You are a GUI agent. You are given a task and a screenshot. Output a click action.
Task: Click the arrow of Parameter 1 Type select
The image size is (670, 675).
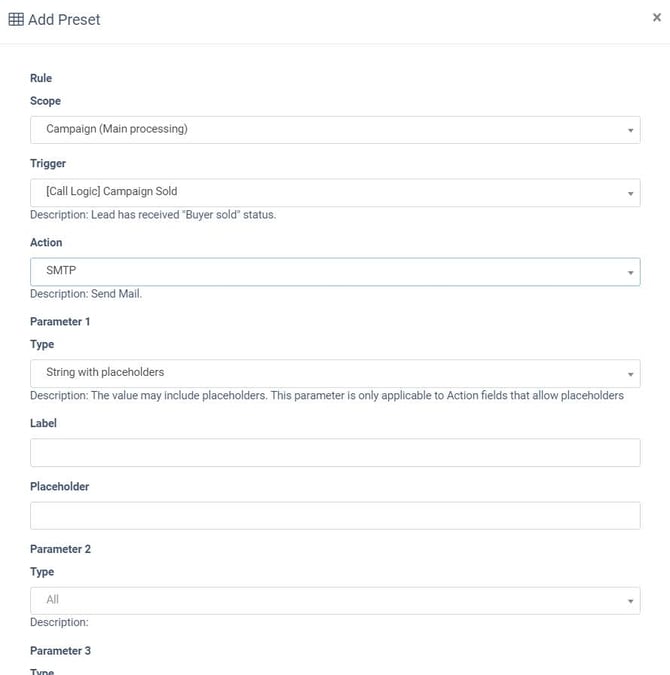point(631,374)
